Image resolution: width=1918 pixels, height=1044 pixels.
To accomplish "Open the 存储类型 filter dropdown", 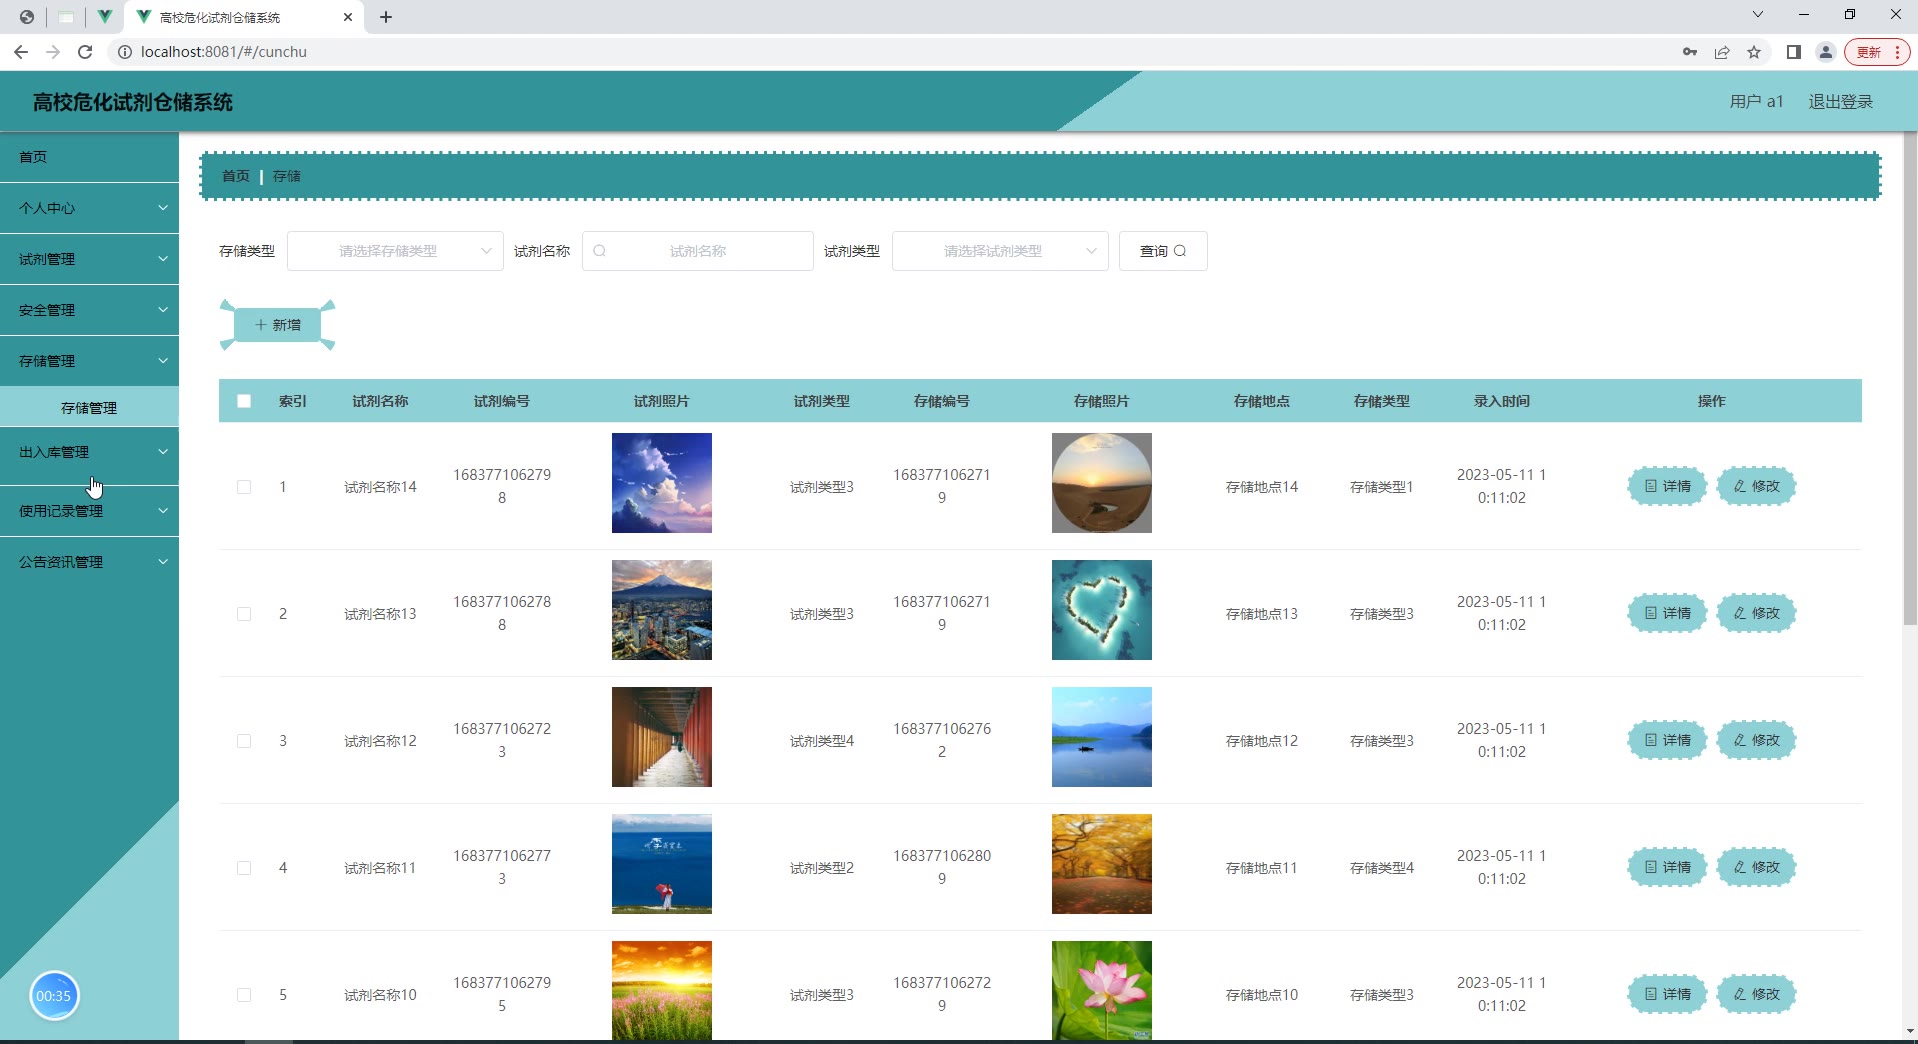I will click(395, 251).
